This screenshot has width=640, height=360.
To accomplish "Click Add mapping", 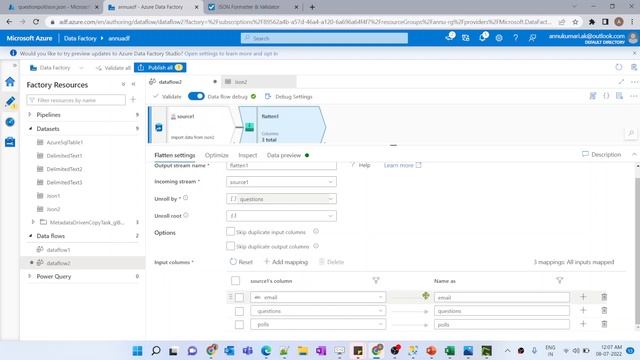I will click(x=286, y=262).
